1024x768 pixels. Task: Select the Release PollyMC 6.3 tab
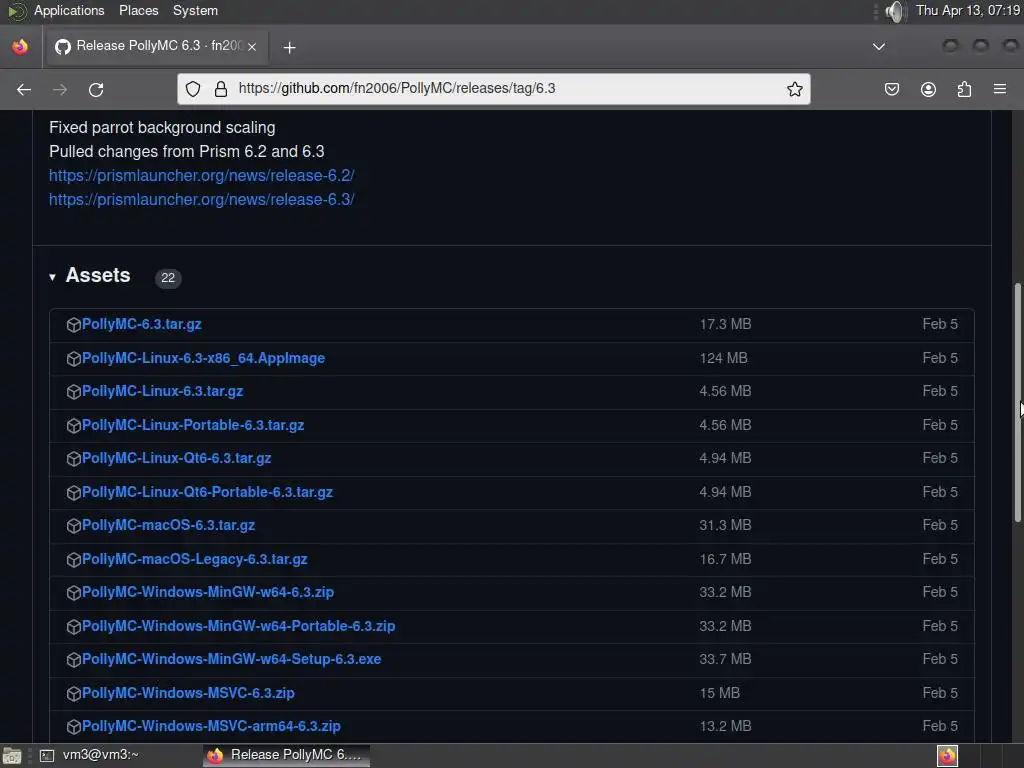155,46
